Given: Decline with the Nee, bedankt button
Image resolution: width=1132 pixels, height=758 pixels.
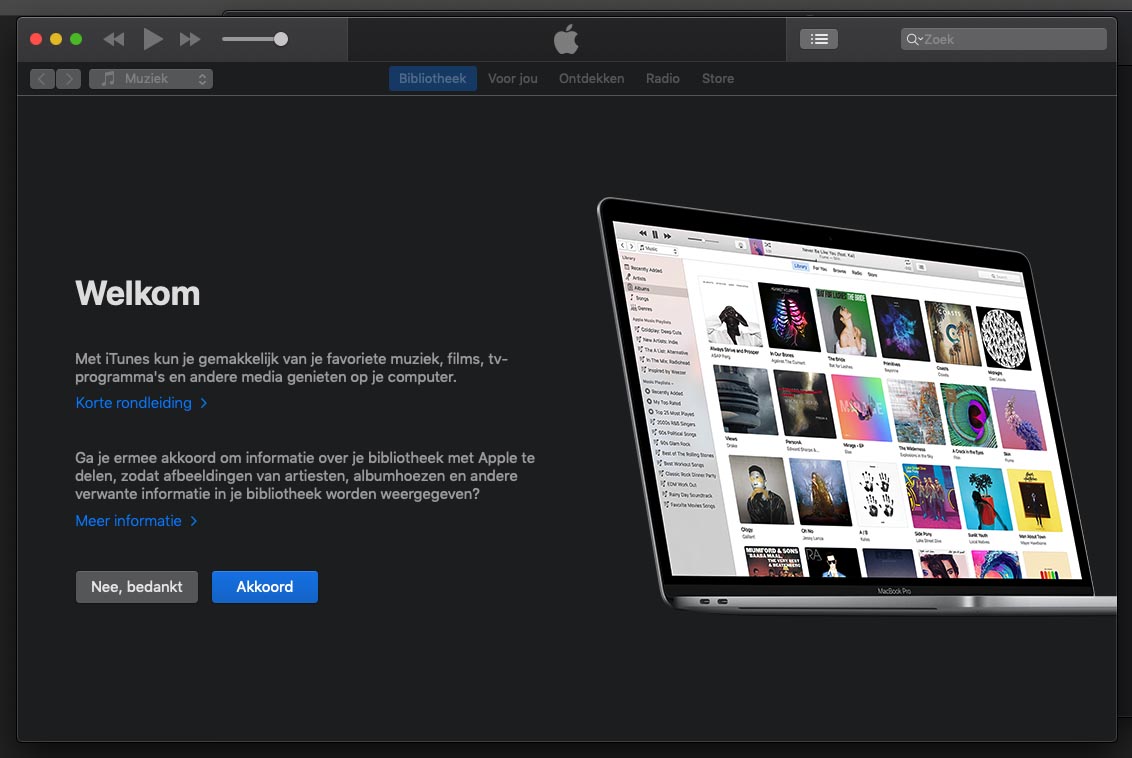Looking at the screenshot, I should (136, 587).
